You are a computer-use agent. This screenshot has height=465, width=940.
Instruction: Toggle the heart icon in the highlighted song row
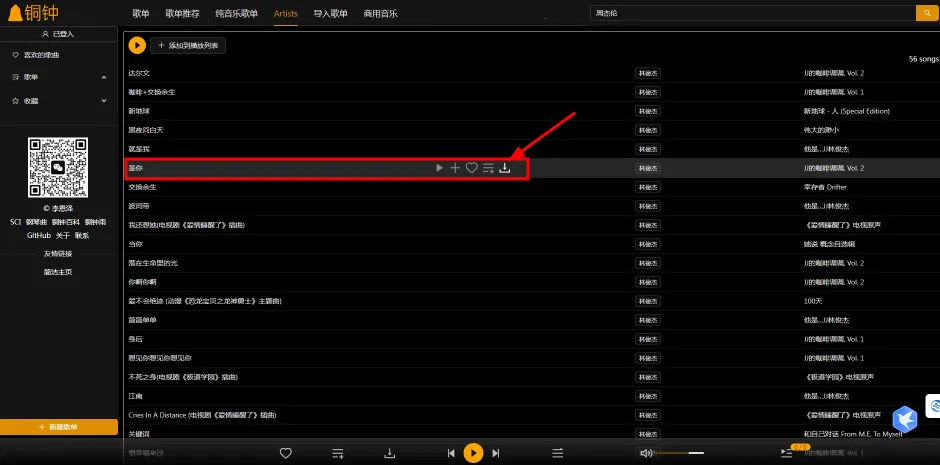click(x=472, y=168)
